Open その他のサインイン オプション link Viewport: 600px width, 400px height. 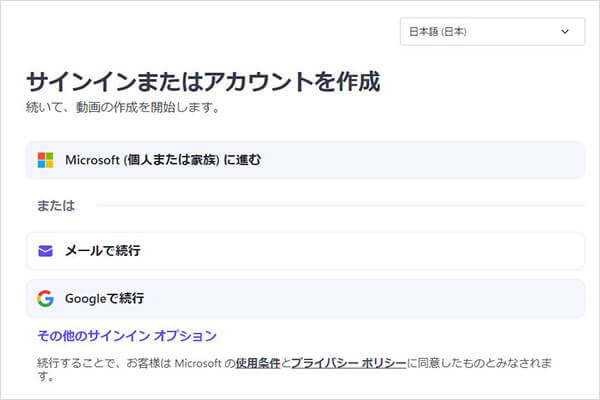click(x=127, y=336)
